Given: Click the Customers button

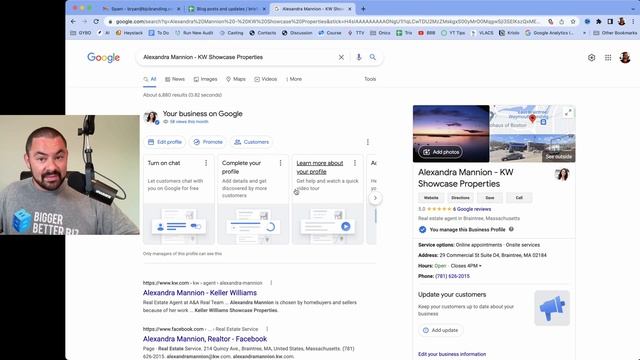Looking at the screenshot, I should pyautogui.click(x=251, y=142).
